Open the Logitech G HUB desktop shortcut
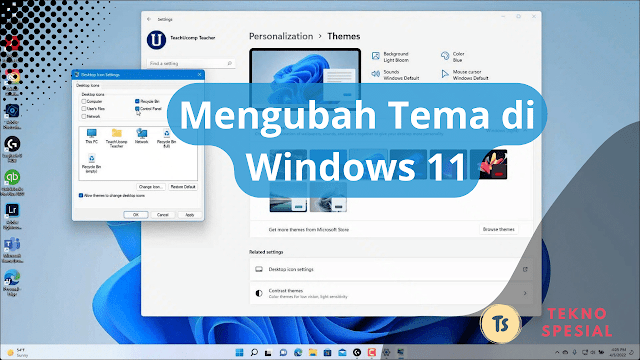The image size is (640, 360). click(12, 149)
